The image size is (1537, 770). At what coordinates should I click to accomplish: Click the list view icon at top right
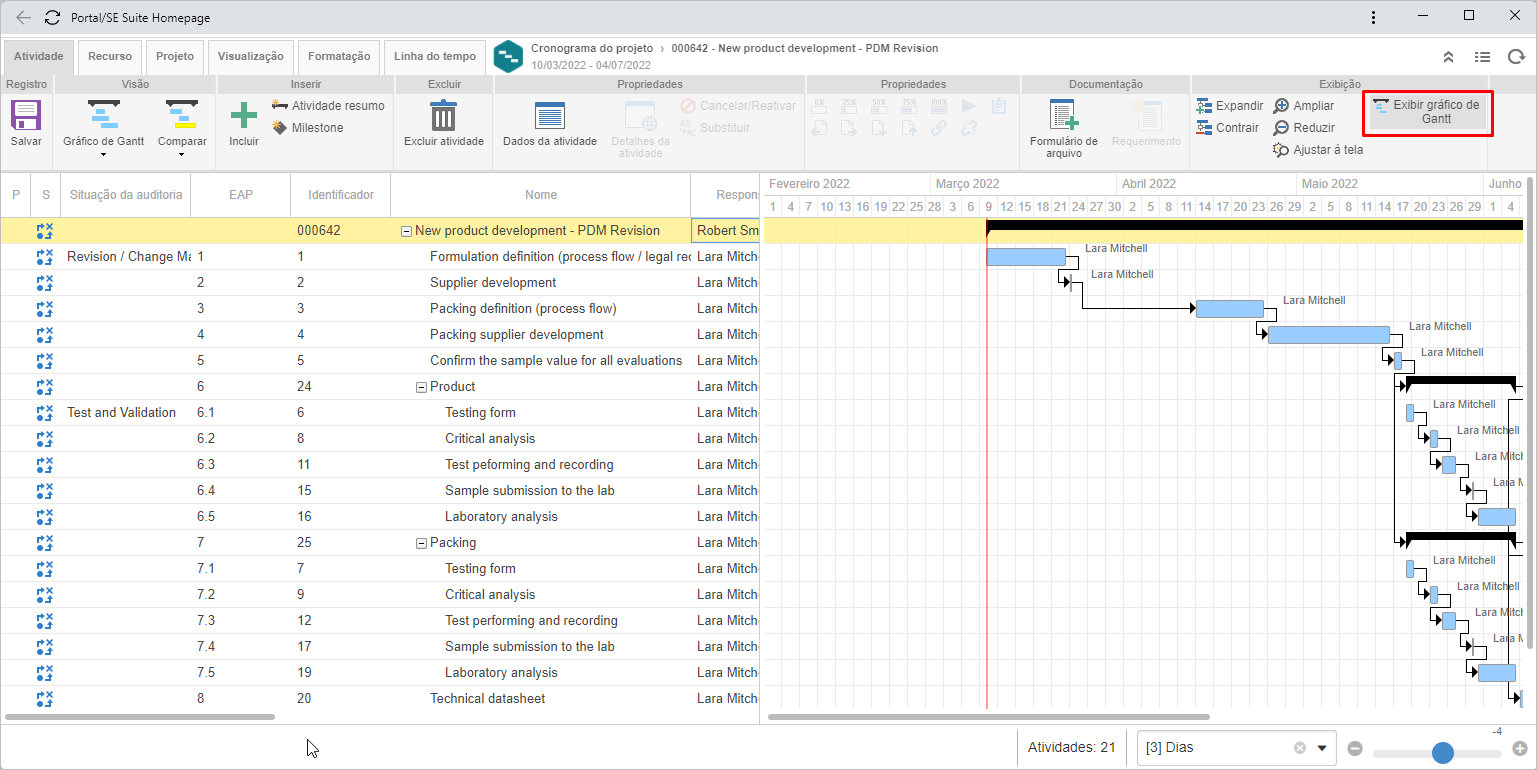pyautogui.click(x=1482, y=57)
